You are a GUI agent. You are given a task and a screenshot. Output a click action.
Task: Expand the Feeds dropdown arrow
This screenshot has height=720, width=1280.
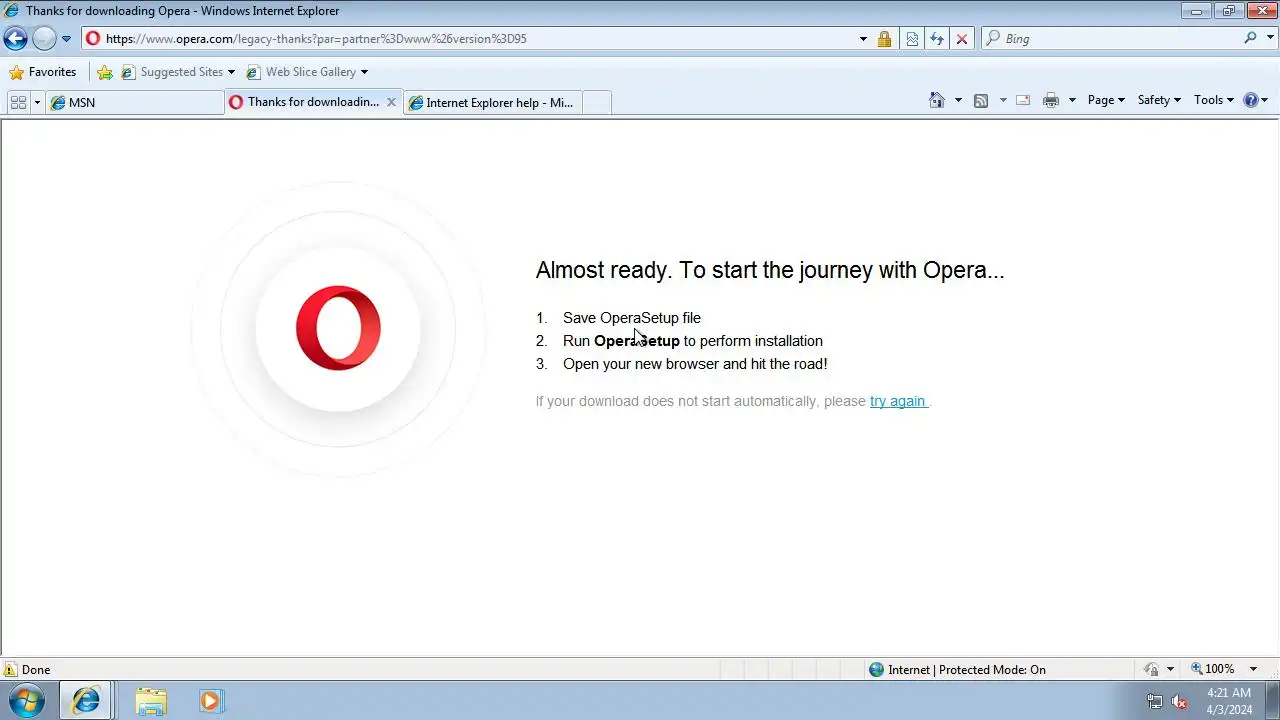(x=1003, y=100)
